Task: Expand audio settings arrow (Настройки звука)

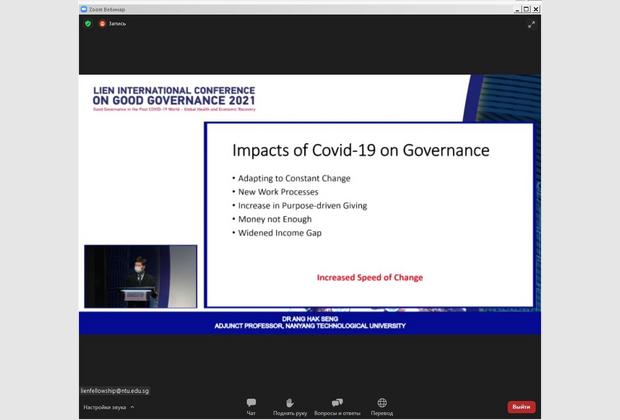Action: pos(132,407)
